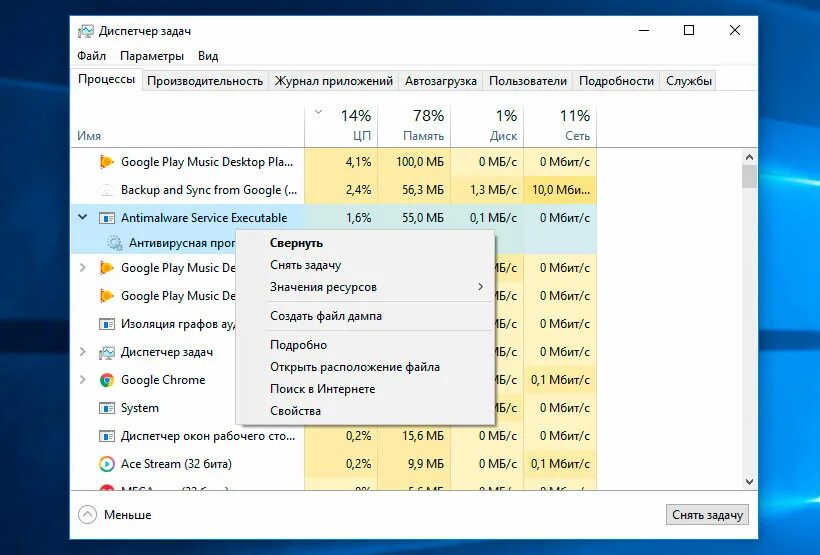Choose Подробно in the context menu
Screen dimensions: 820x555
pos(365,345)
